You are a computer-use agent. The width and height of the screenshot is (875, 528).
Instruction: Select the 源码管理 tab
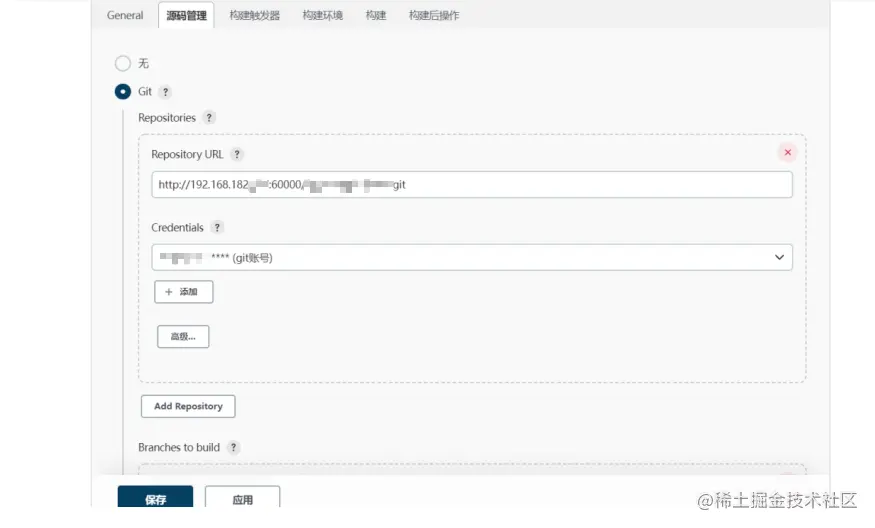186,15
